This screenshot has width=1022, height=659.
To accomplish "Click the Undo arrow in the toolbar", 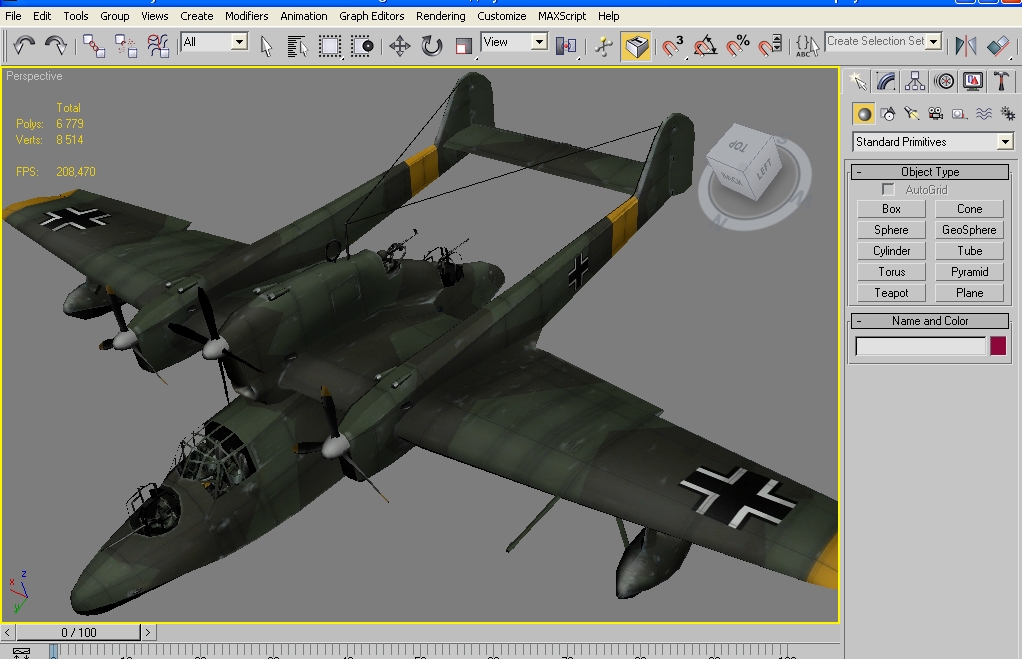I will tap(25, 45).
